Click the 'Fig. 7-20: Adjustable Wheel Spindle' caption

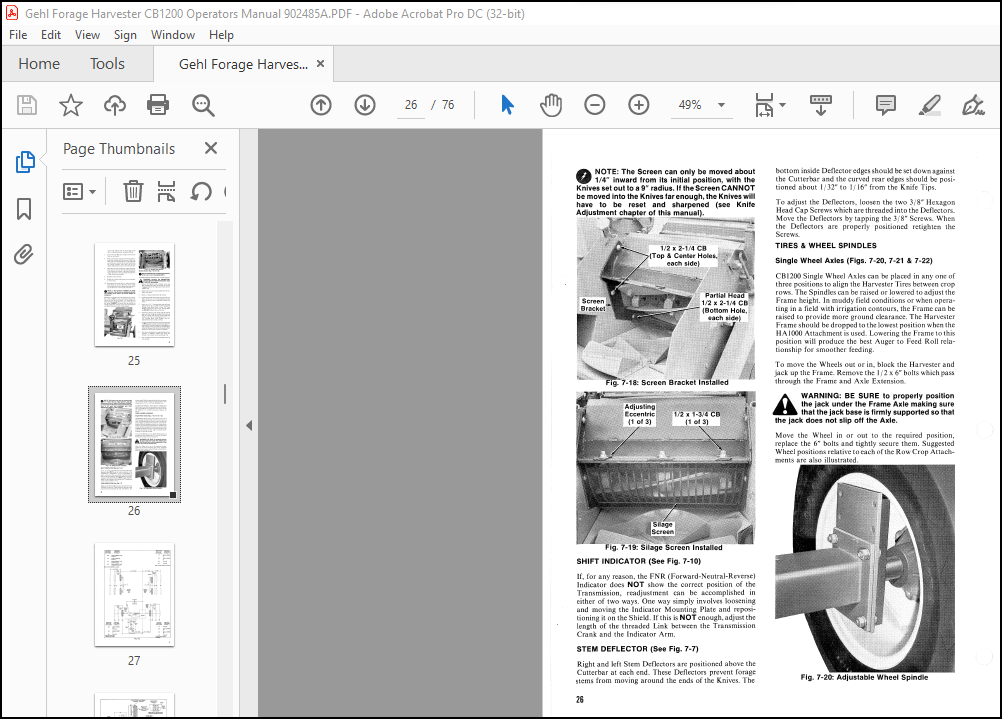[864, 677]
